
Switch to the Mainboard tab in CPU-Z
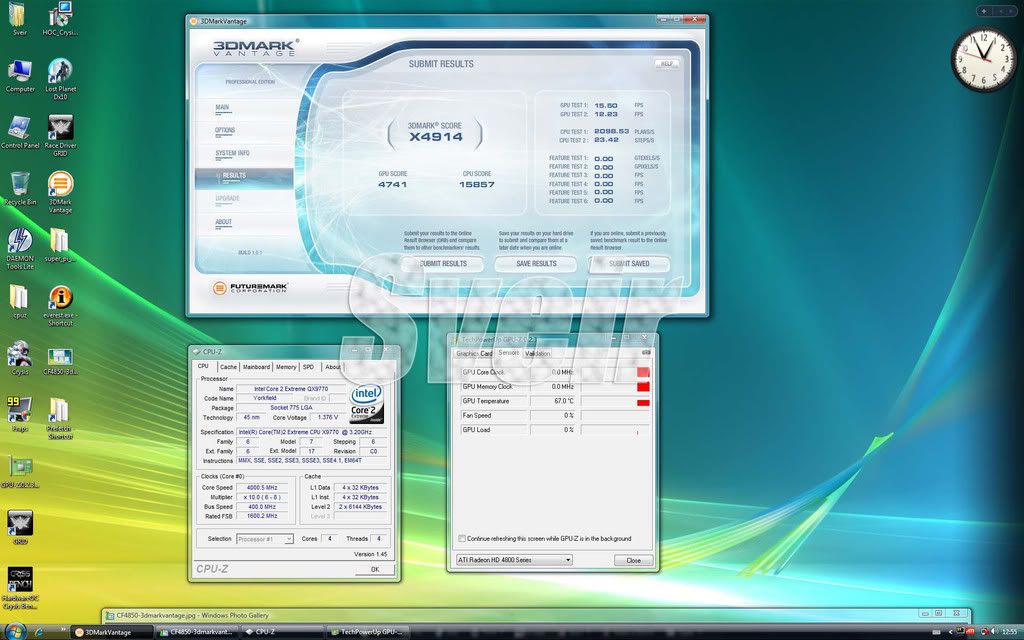tap(256, 367)
